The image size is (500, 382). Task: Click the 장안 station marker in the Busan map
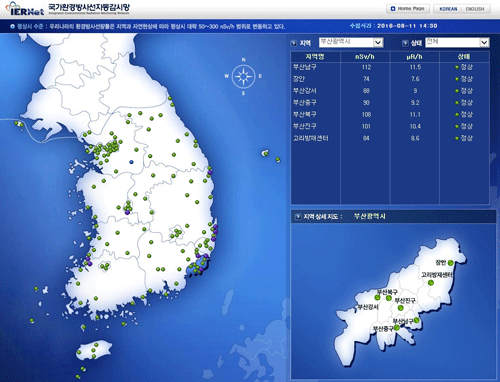[451, 263]
